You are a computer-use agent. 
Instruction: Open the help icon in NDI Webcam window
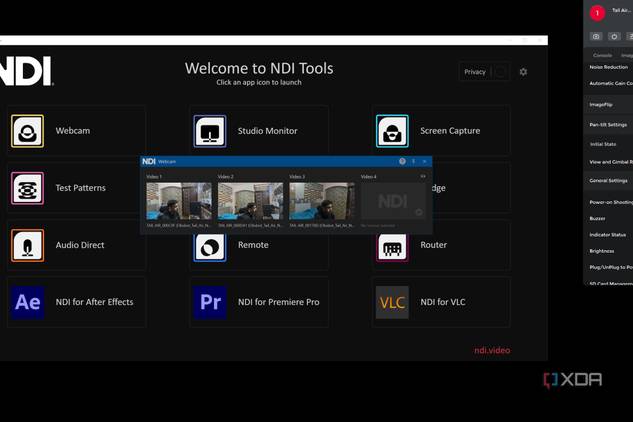pos(402,161)
